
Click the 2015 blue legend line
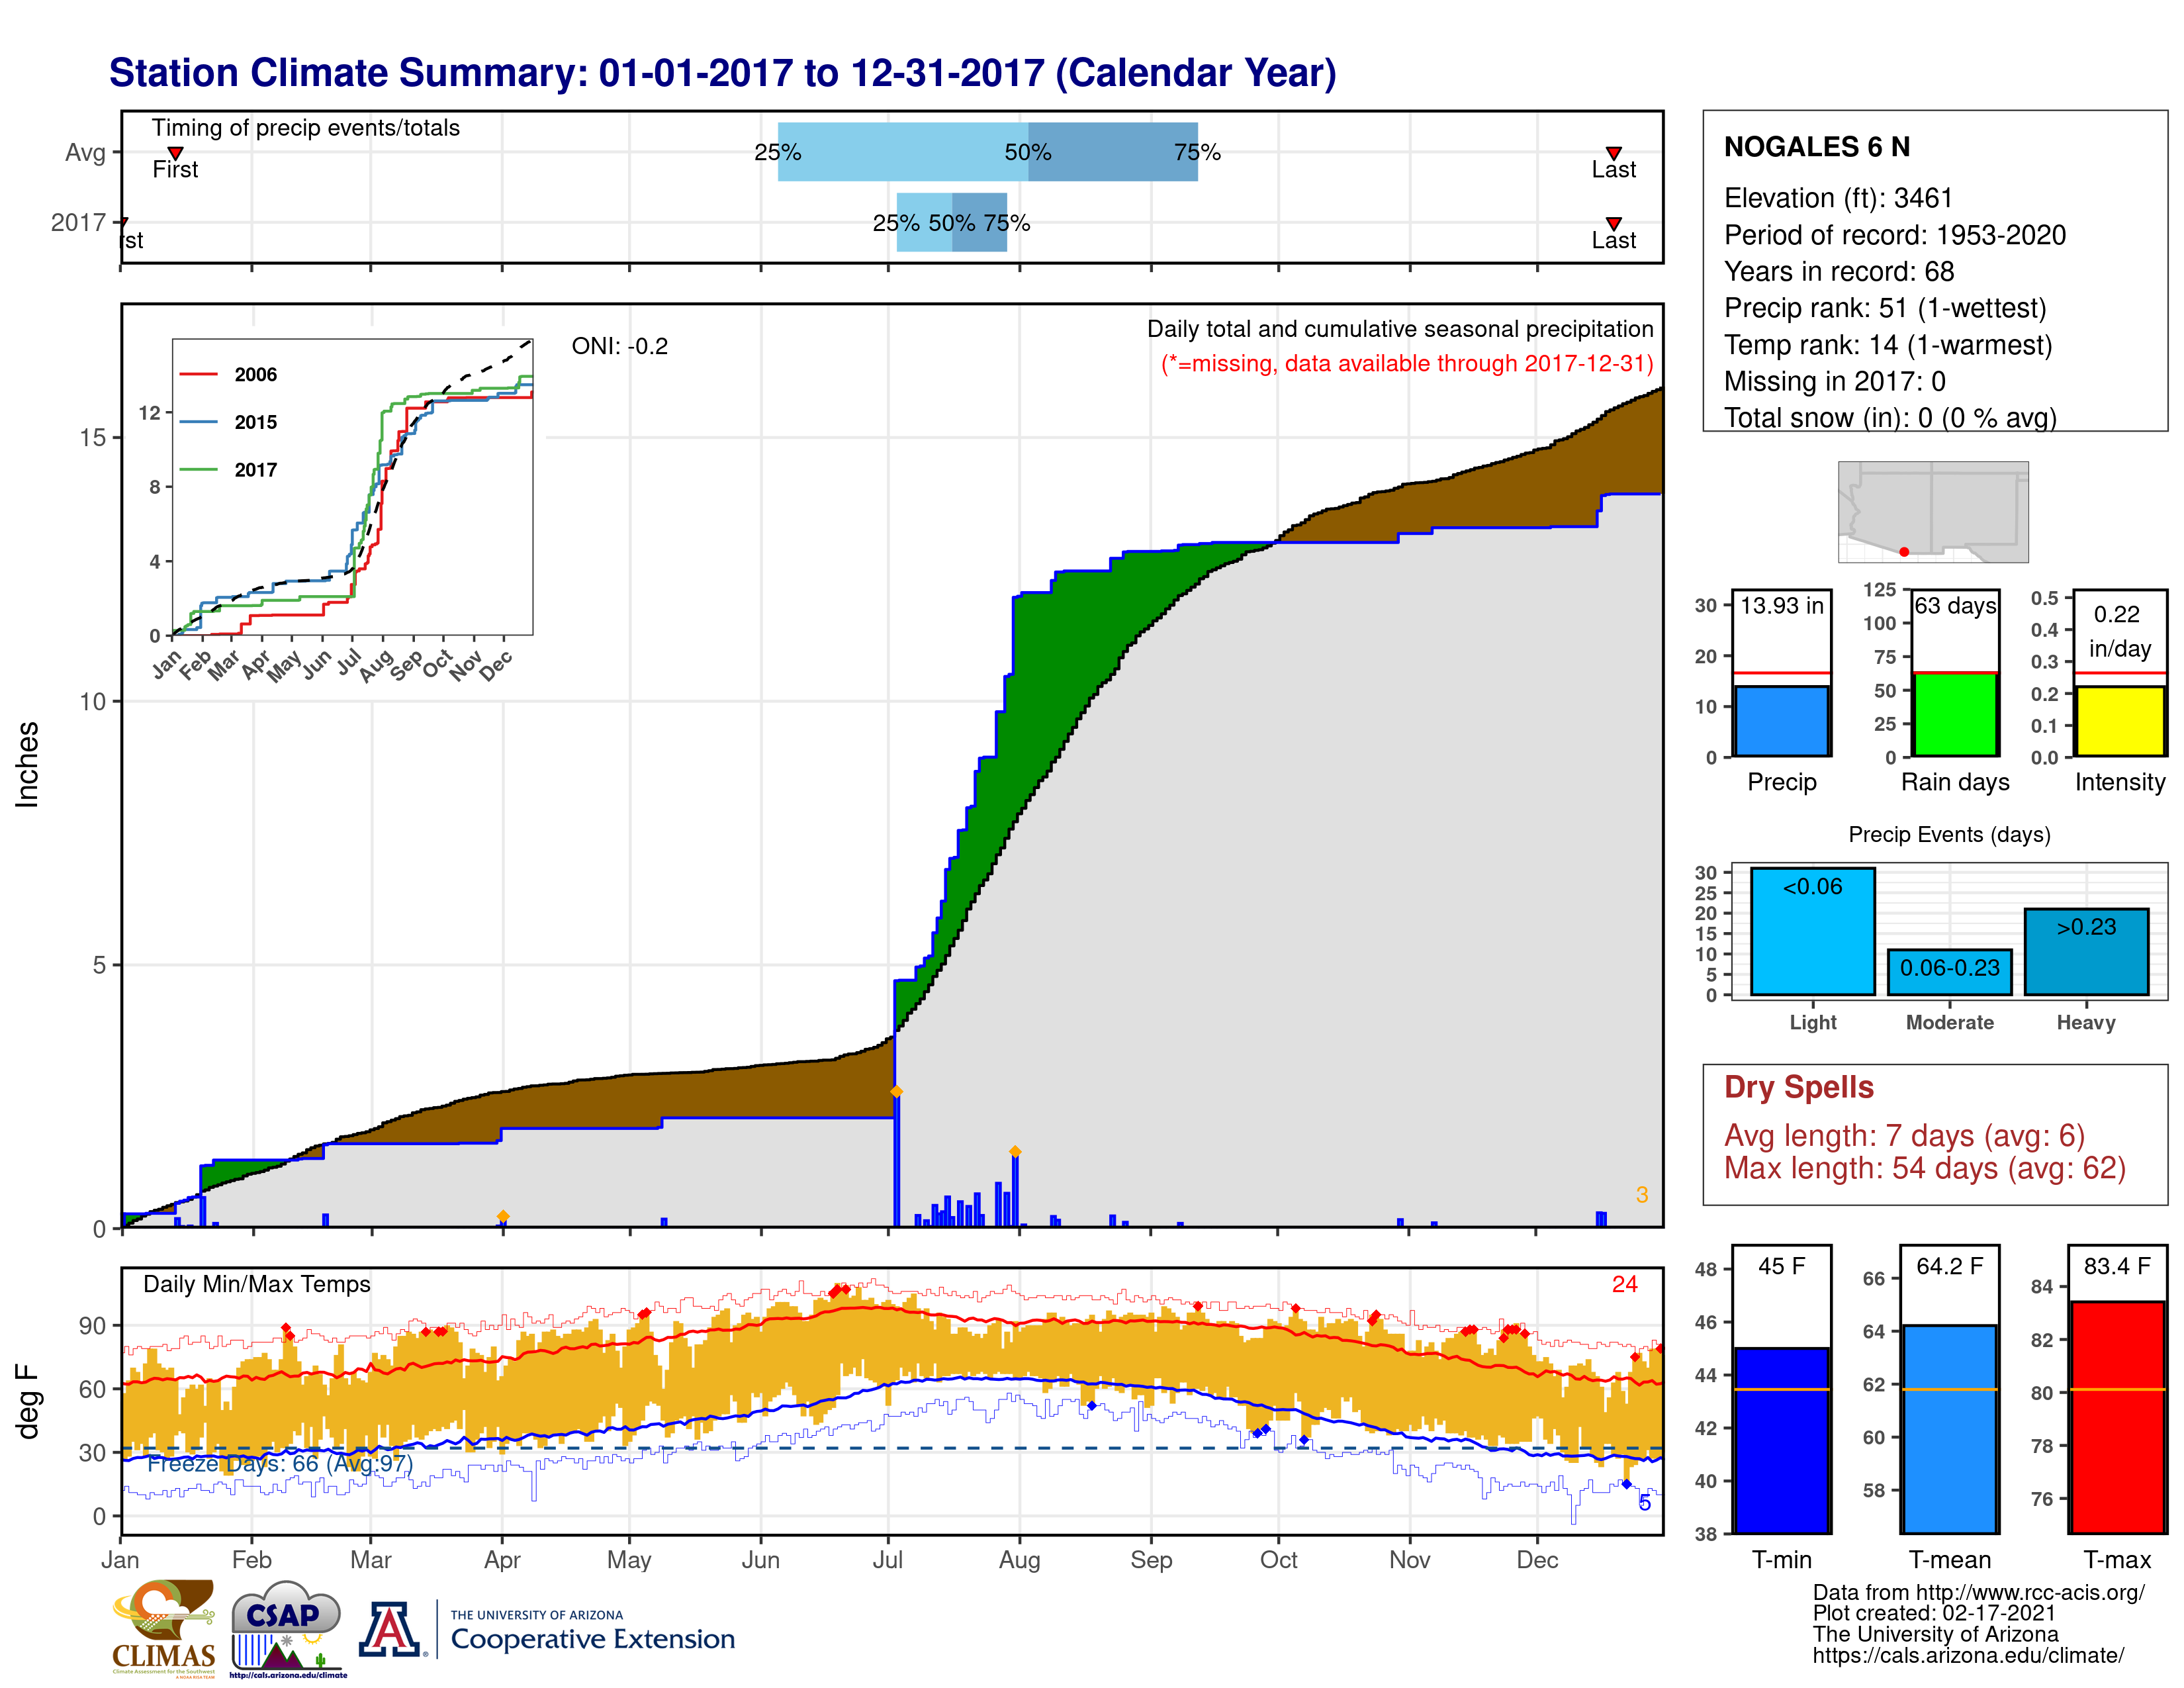(198, 422)
